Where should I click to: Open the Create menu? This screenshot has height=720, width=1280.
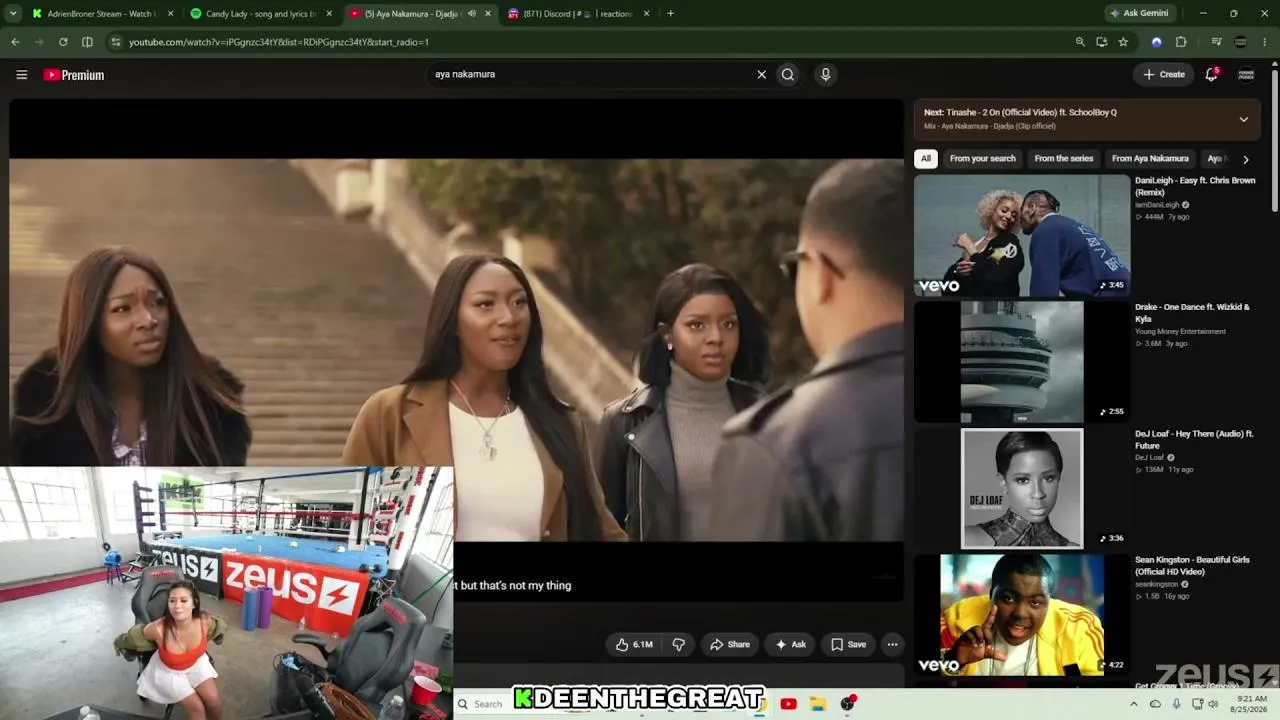coord(1164,74)
